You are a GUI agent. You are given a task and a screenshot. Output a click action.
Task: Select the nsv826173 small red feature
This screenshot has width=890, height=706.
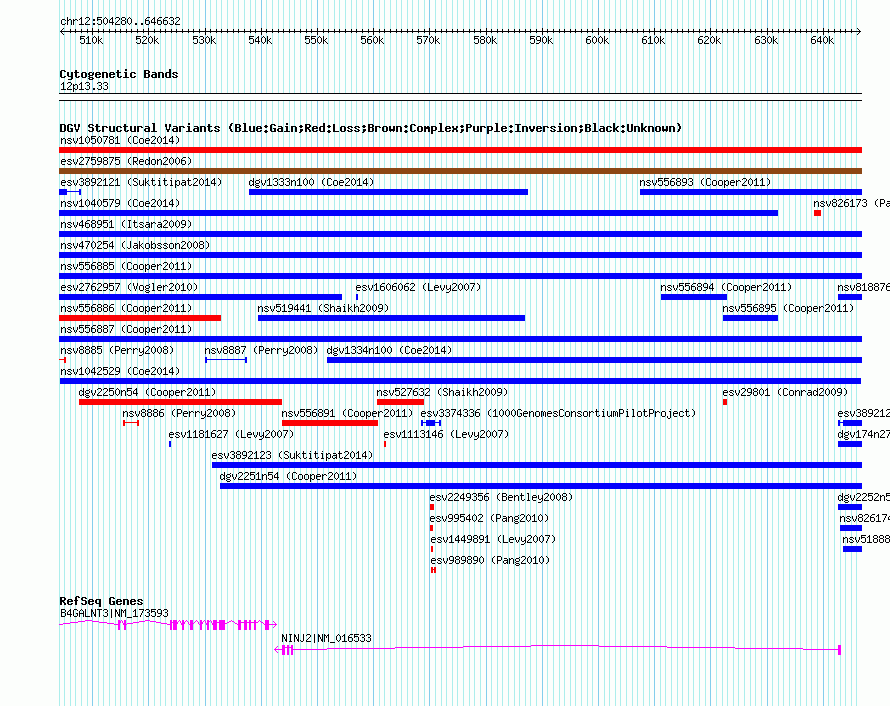coord(817,213)
